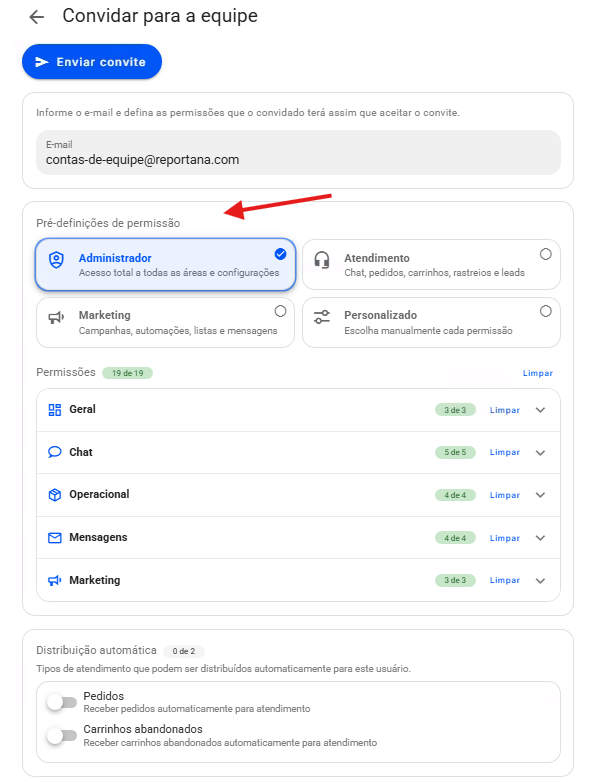Click the Geral grid icon
This screenshot has height=782, width=591.
coord(55,410)
